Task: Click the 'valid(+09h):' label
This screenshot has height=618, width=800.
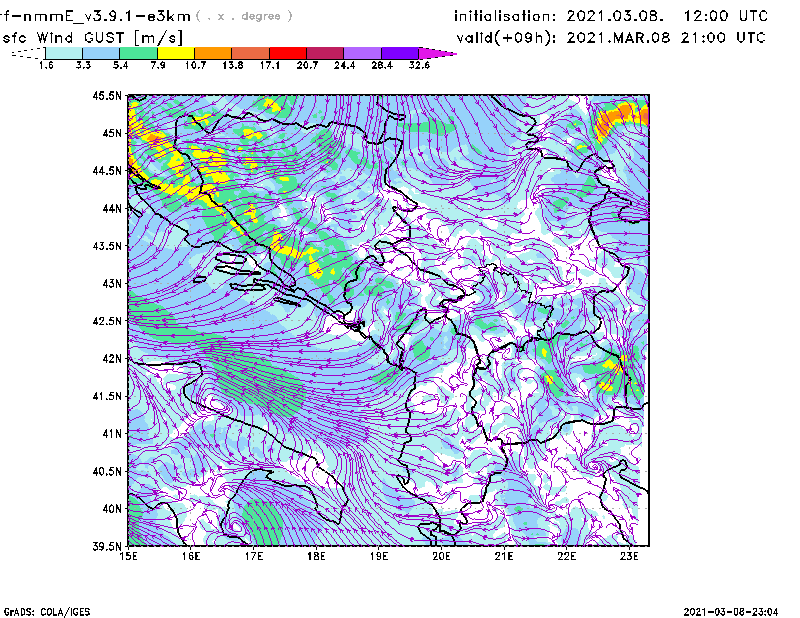Action: (506, 38)
